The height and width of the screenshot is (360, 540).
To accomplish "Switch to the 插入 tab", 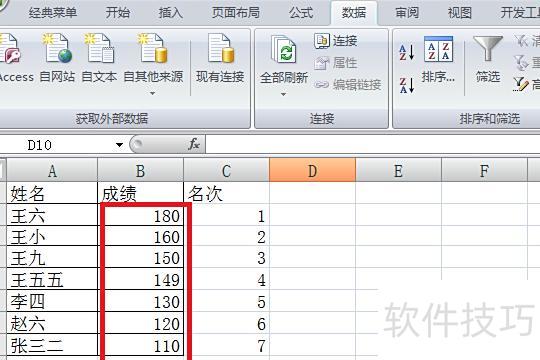I will click(170, 13).
